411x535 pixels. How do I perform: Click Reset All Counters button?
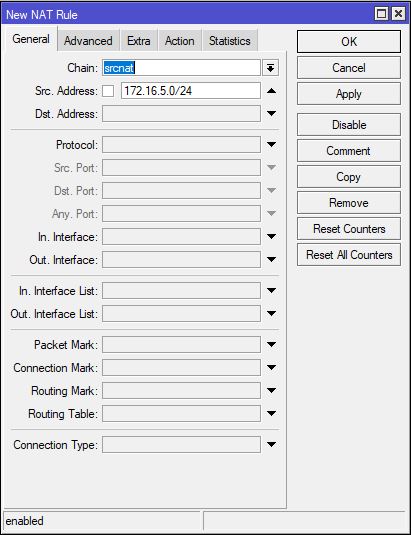(349, 255)
